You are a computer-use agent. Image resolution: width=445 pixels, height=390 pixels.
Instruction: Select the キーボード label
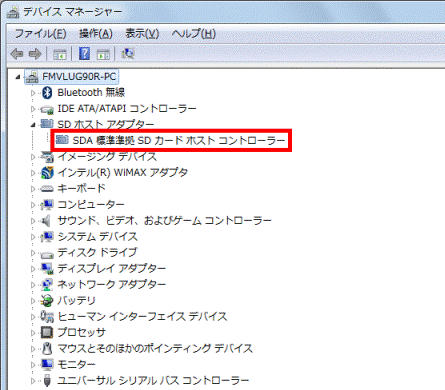tap(81, 189)
